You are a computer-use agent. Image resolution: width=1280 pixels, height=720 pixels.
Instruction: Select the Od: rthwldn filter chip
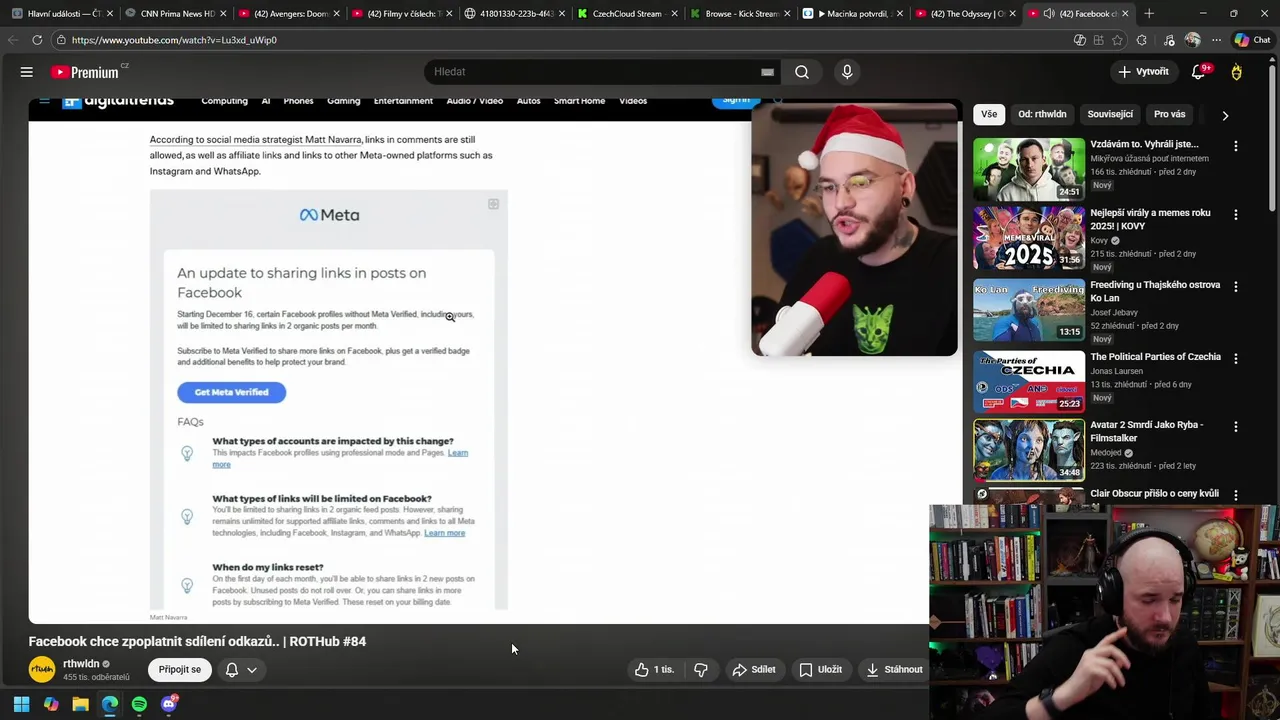pos(1042,114)
